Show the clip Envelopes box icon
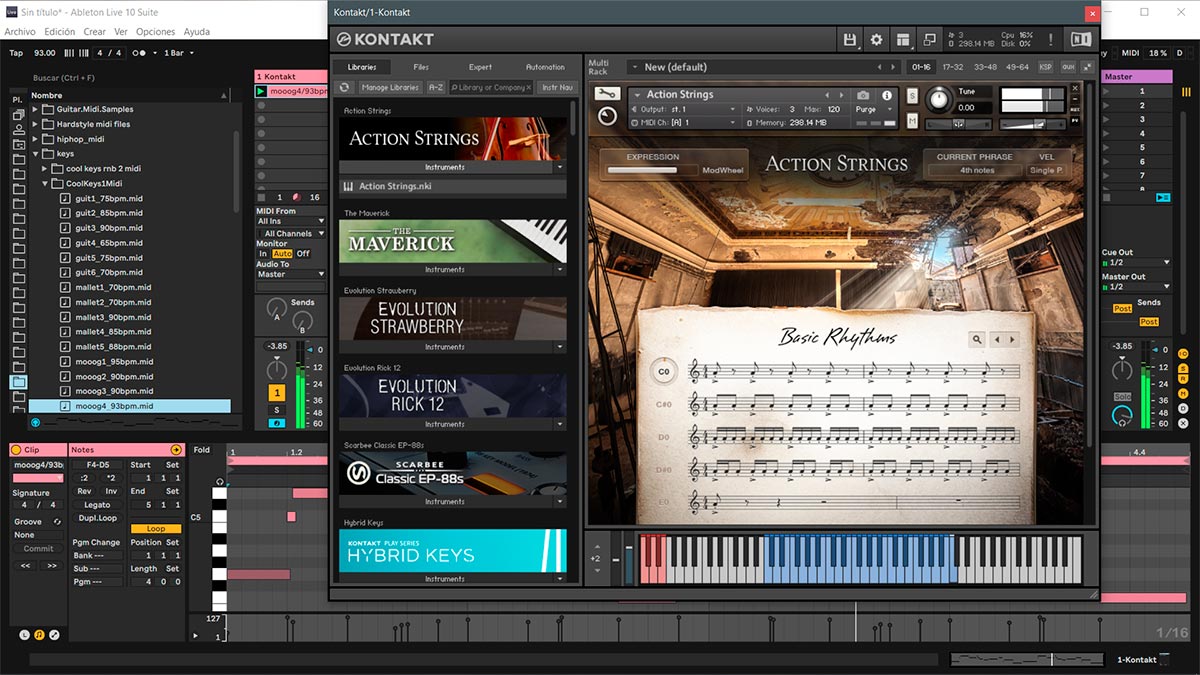 (54, 635)
